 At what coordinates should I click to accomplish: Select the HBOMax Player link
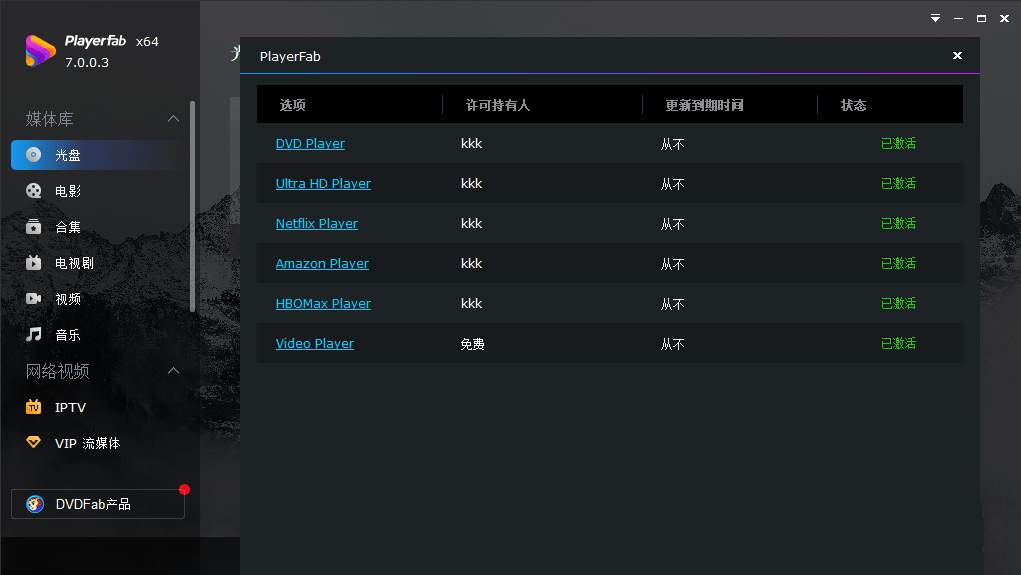(323, 303)
